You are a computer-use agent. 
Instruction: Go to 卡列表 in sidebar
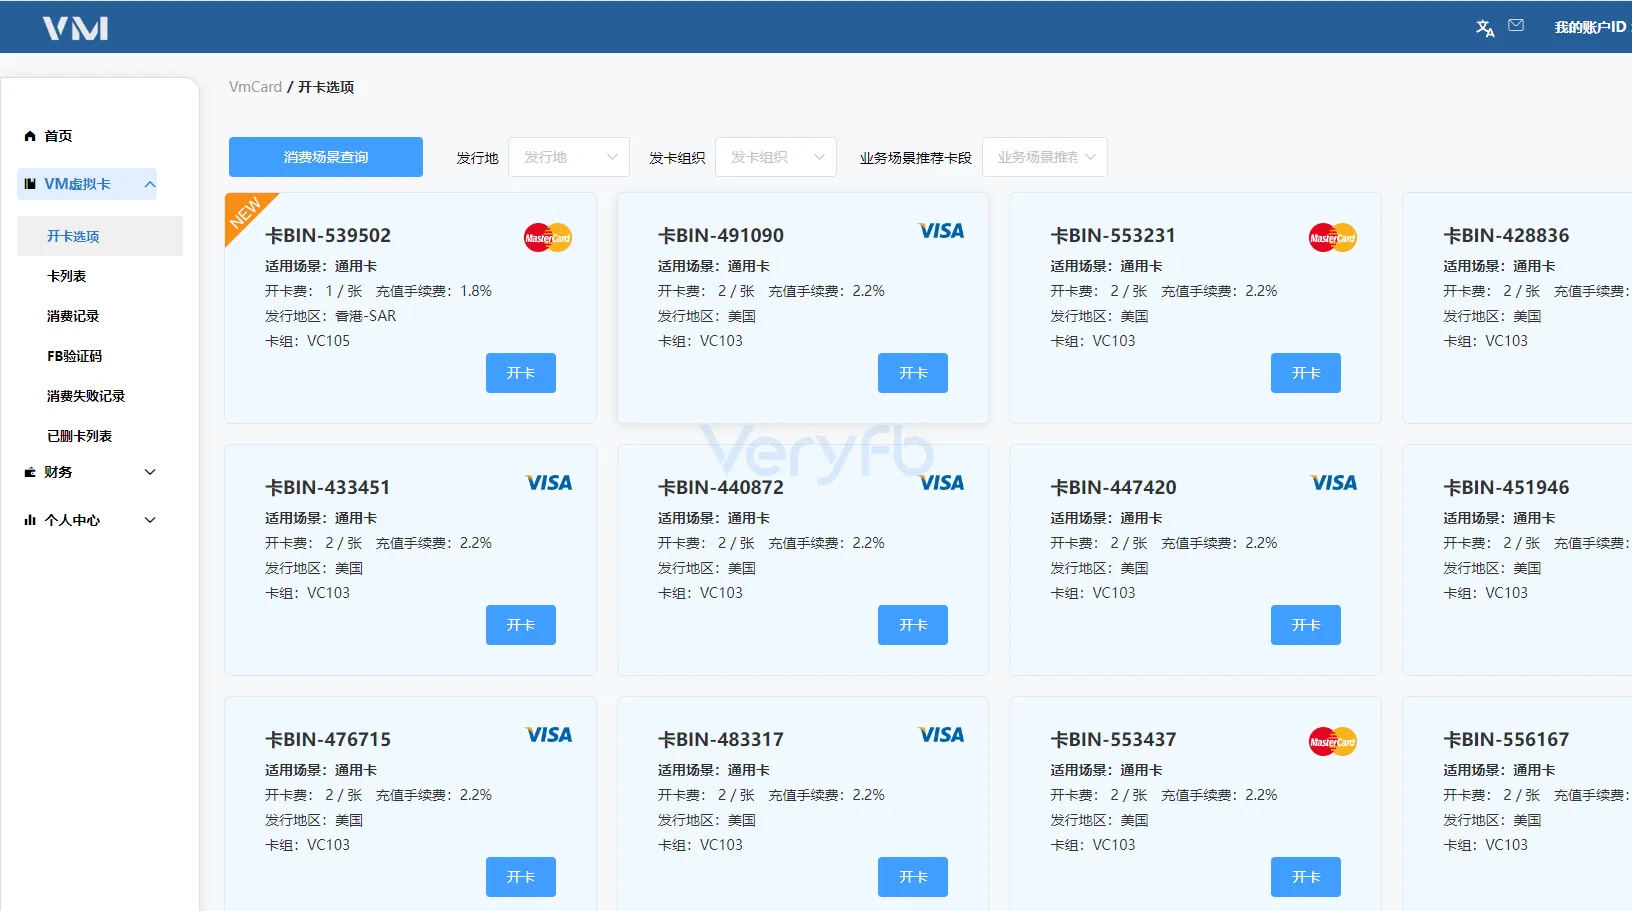point(67,276)
